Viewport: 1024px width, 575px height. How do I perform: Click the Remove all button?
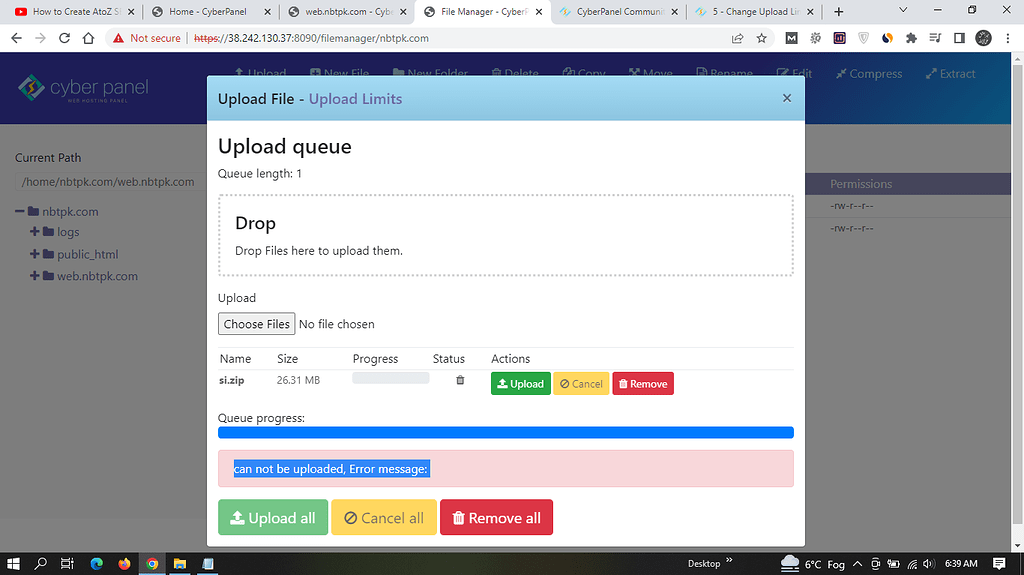496,518
